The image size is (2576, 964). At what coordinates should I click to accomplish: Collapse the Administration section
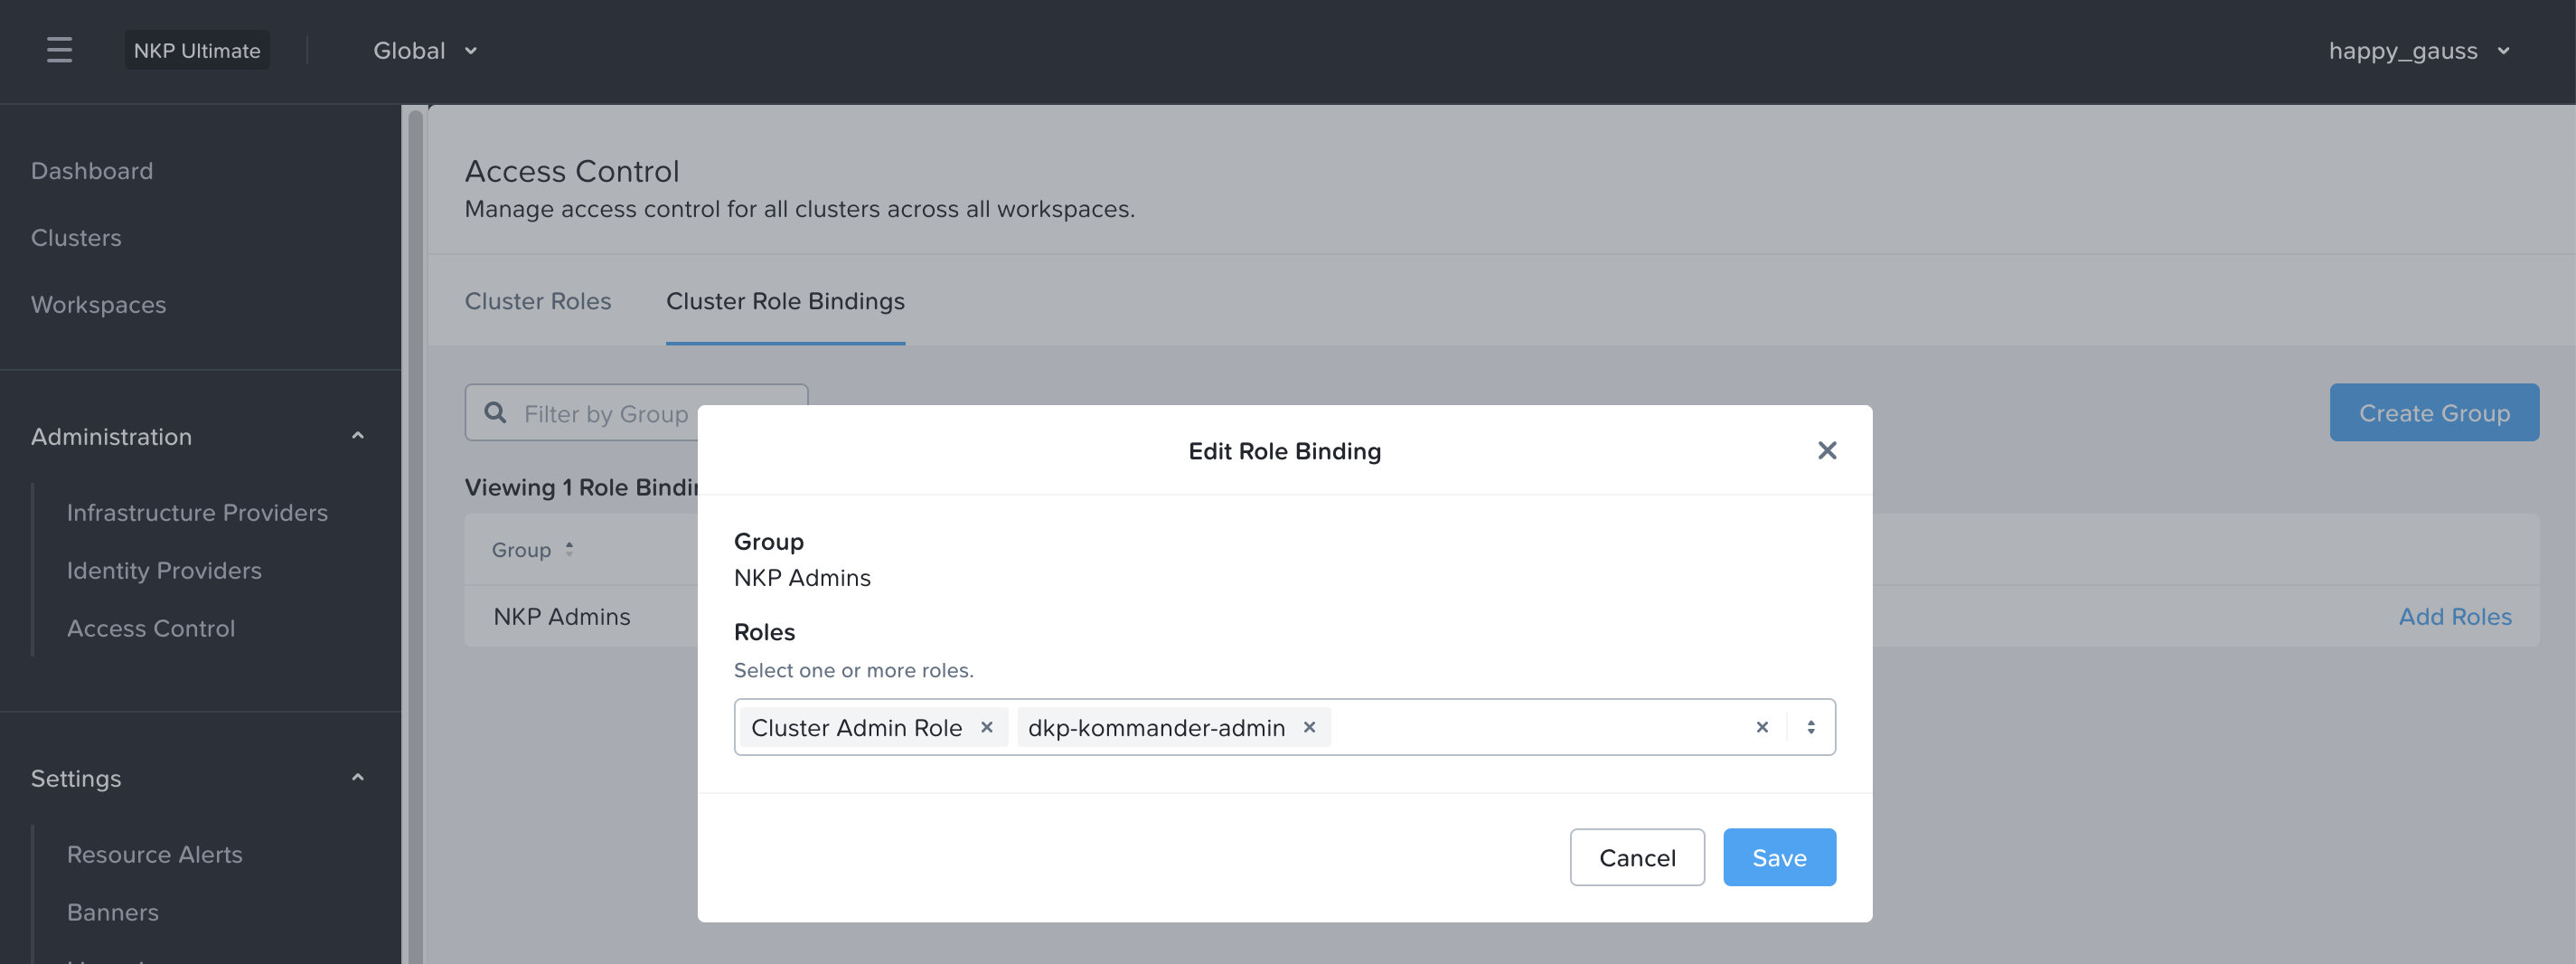(x=357, y=436)
